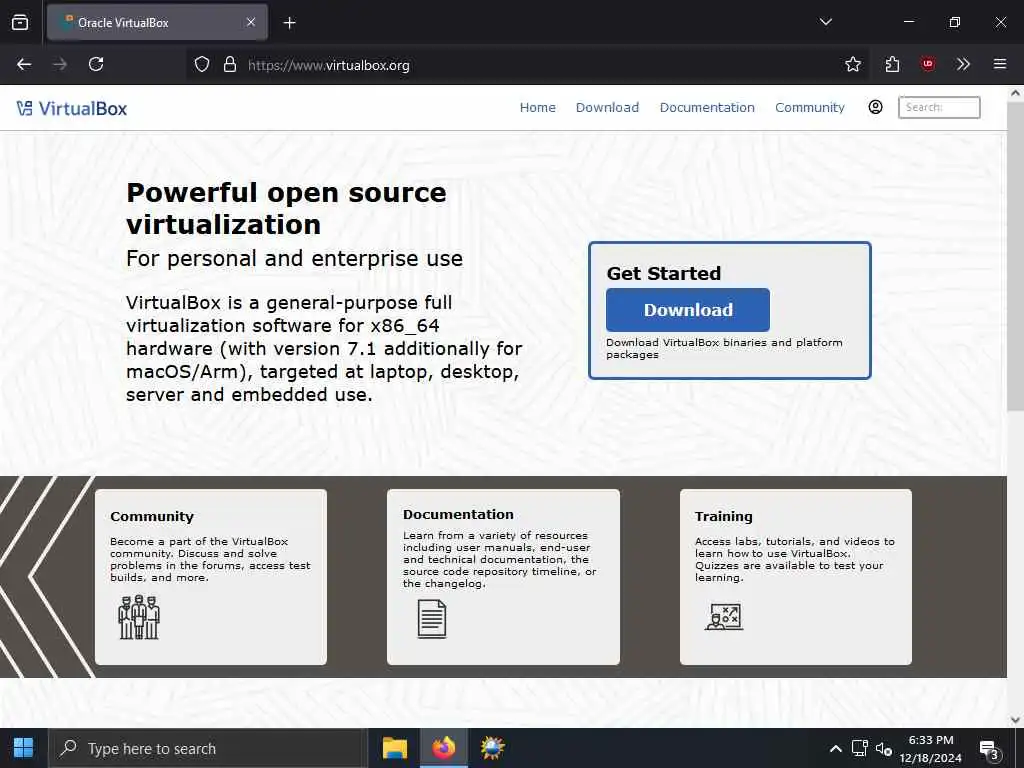Click the uBlock Origin extension icon

coord(927,64)
